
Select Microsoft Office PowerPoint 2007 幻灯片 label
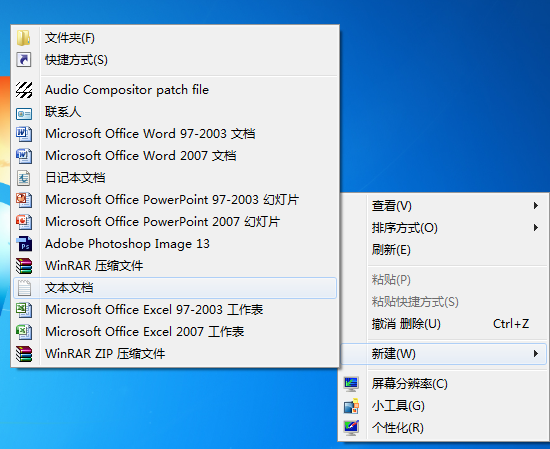pos(162,222)
